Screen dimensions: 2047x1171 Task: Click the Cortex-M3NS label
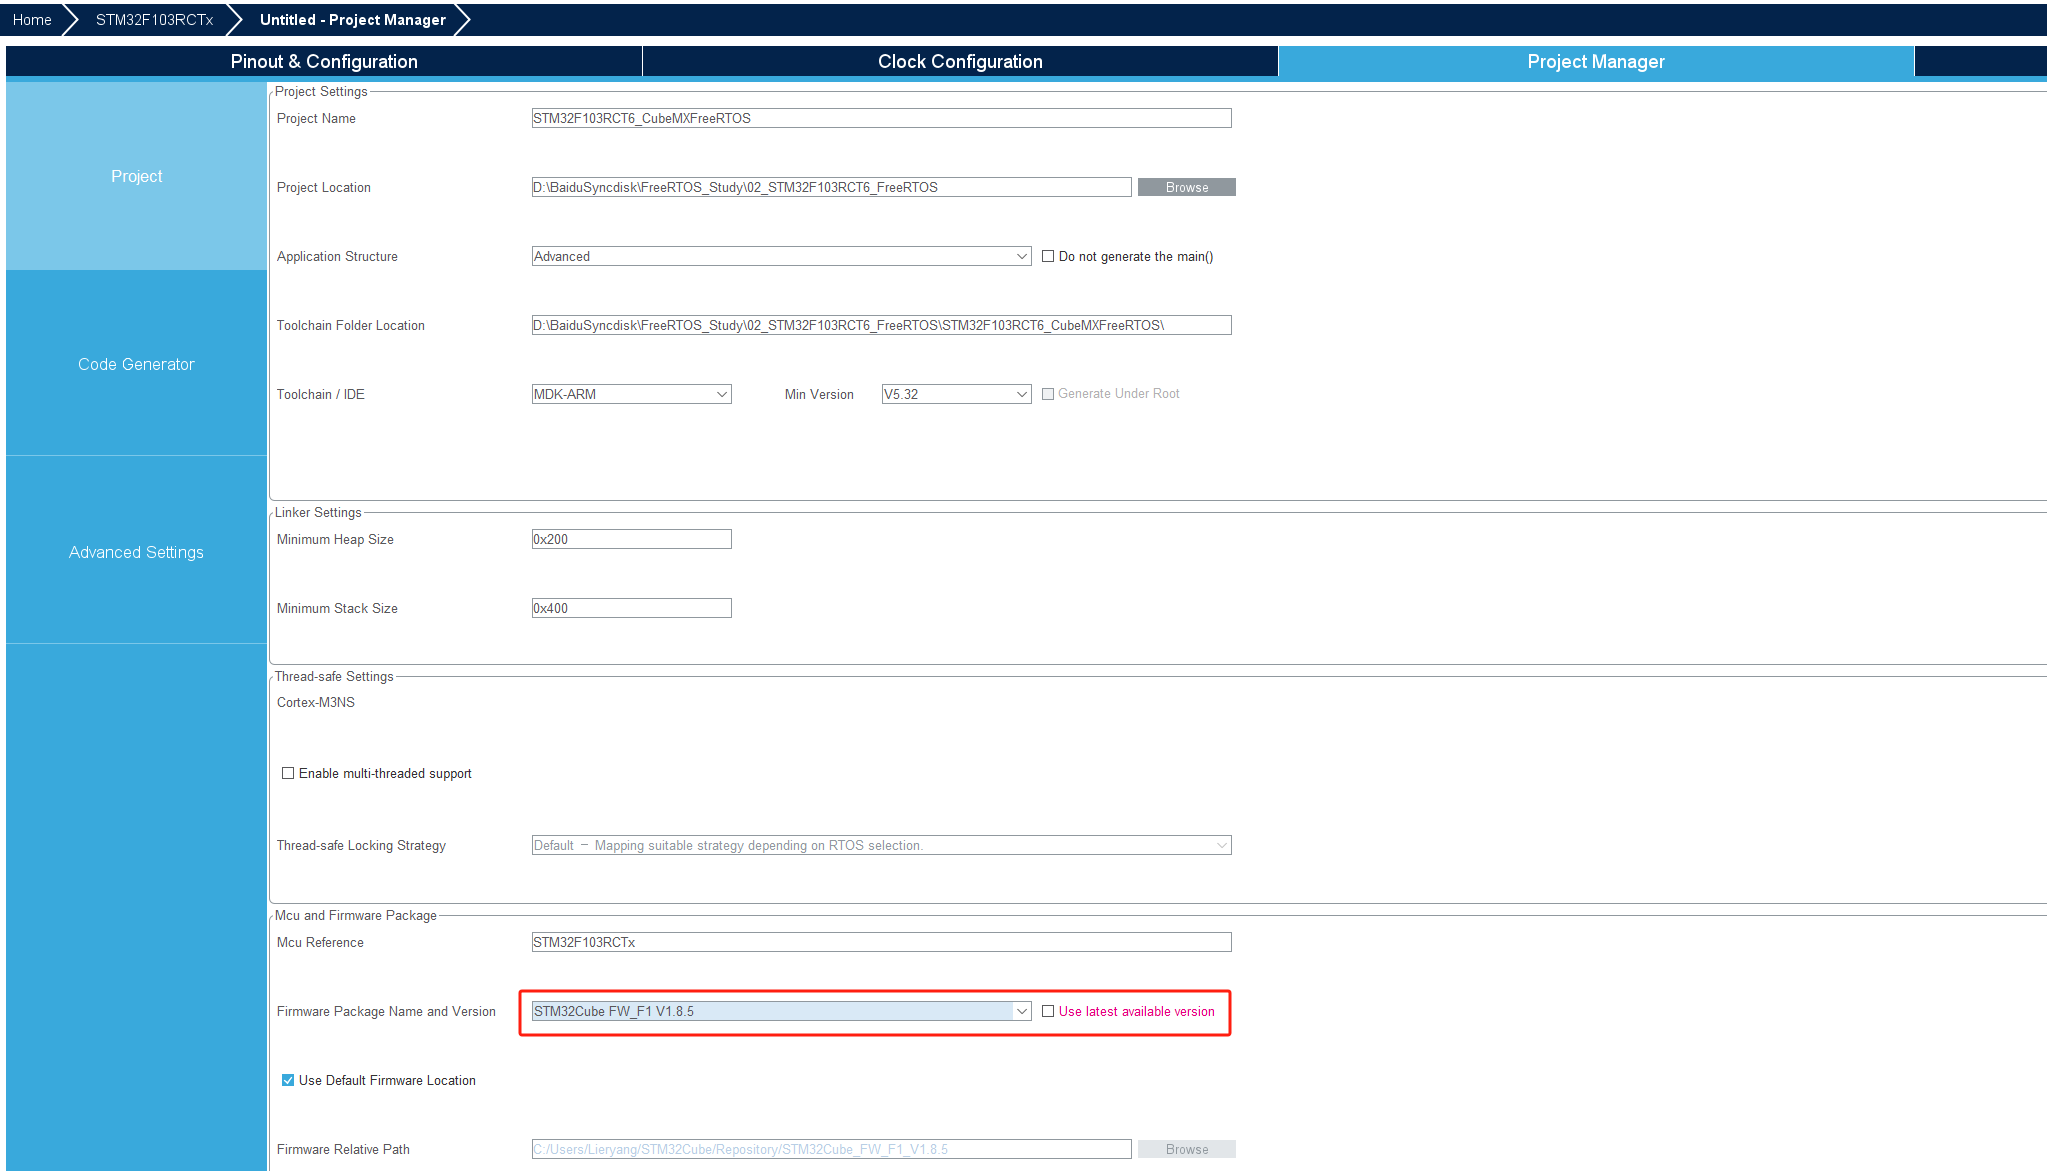pos(316,702)
